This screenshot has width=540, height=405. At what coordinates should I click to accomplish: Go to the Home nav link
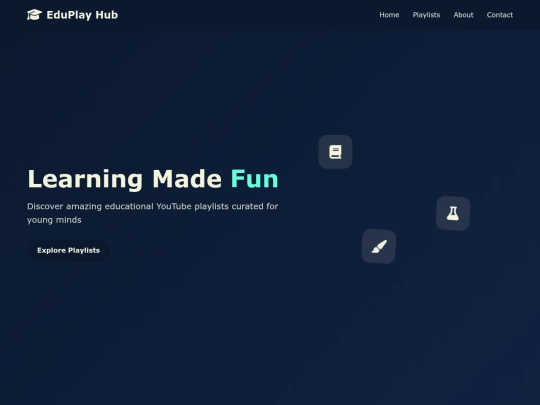pos(389,15)
